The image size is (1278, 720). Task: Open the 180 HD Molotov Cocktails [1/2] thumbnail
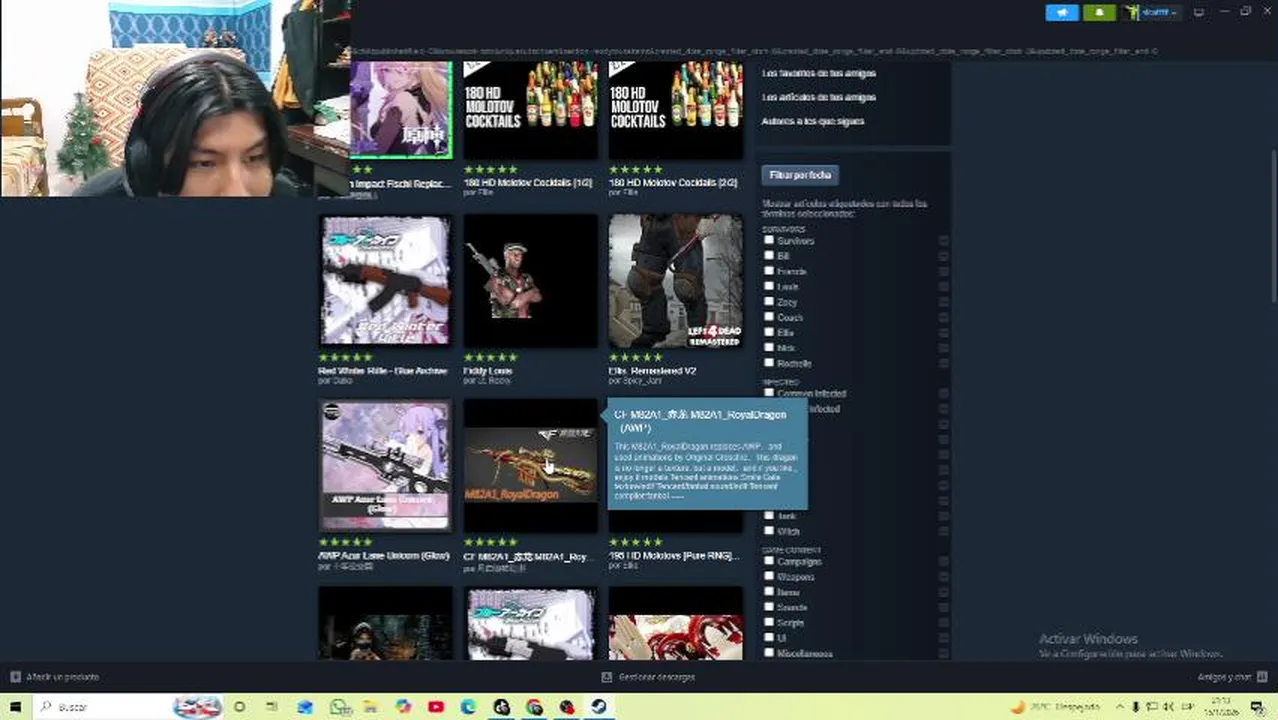[x=530, y=109]
